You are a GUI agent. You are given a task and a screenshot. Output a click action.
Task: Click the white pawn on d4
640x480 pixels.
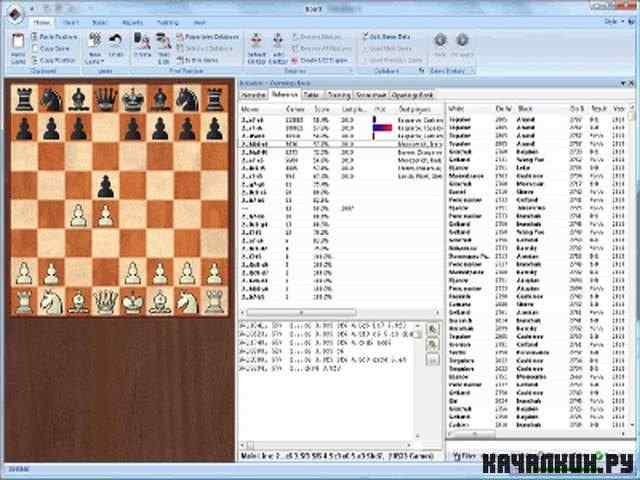[x=106, y=216]
